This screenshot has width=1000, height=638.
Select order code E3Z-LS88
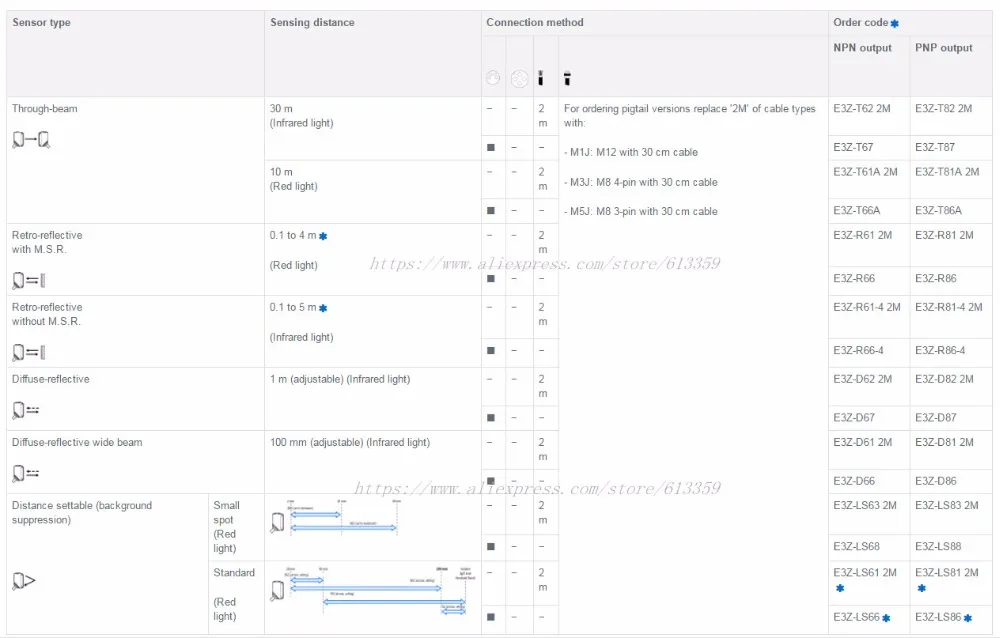pyautogui.click(x=938, y=547)
